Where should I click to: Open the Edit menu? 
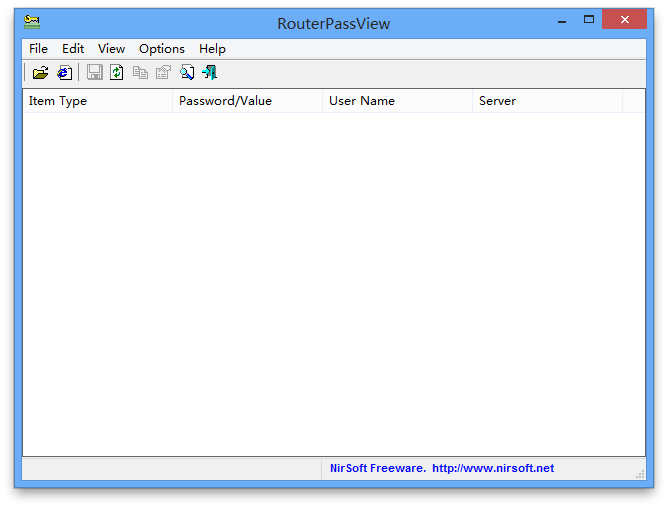[73, 49]
